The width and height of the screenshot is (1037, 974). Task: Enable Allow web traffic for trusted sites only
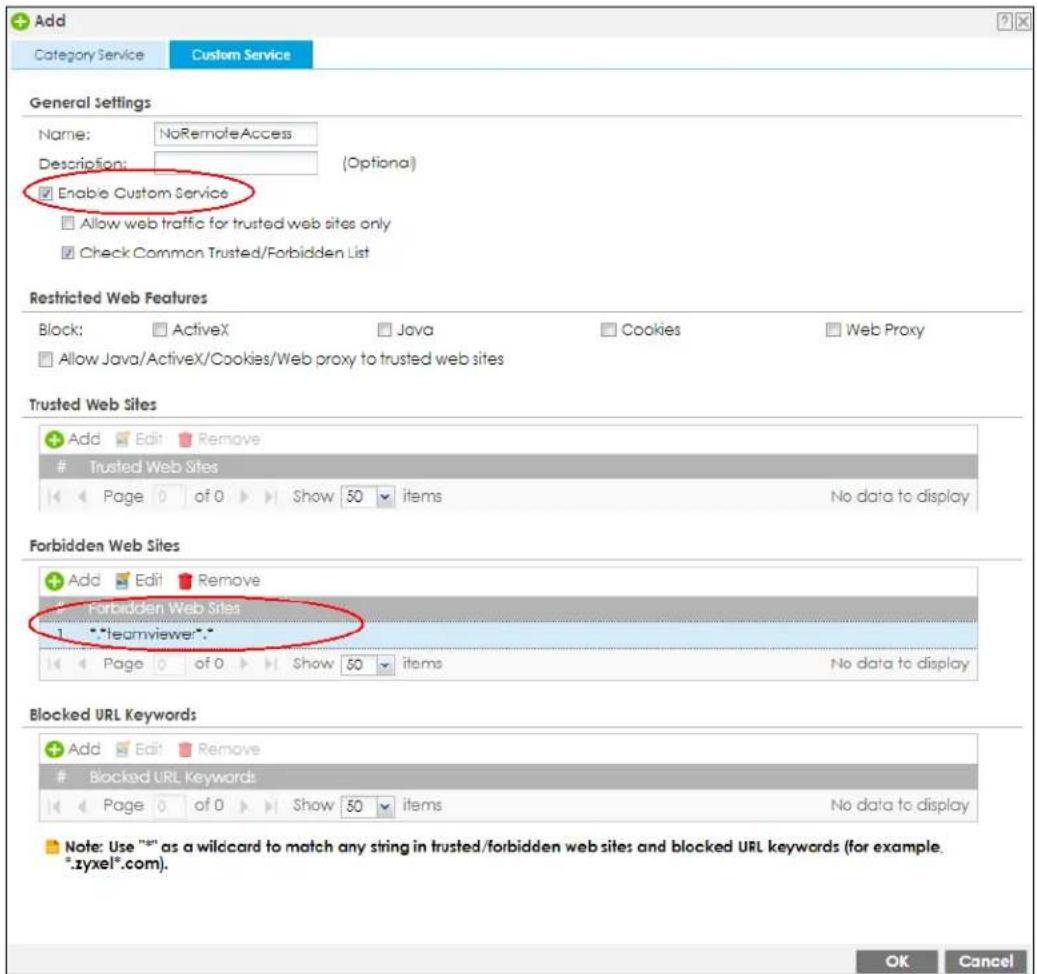coord(67,223)
